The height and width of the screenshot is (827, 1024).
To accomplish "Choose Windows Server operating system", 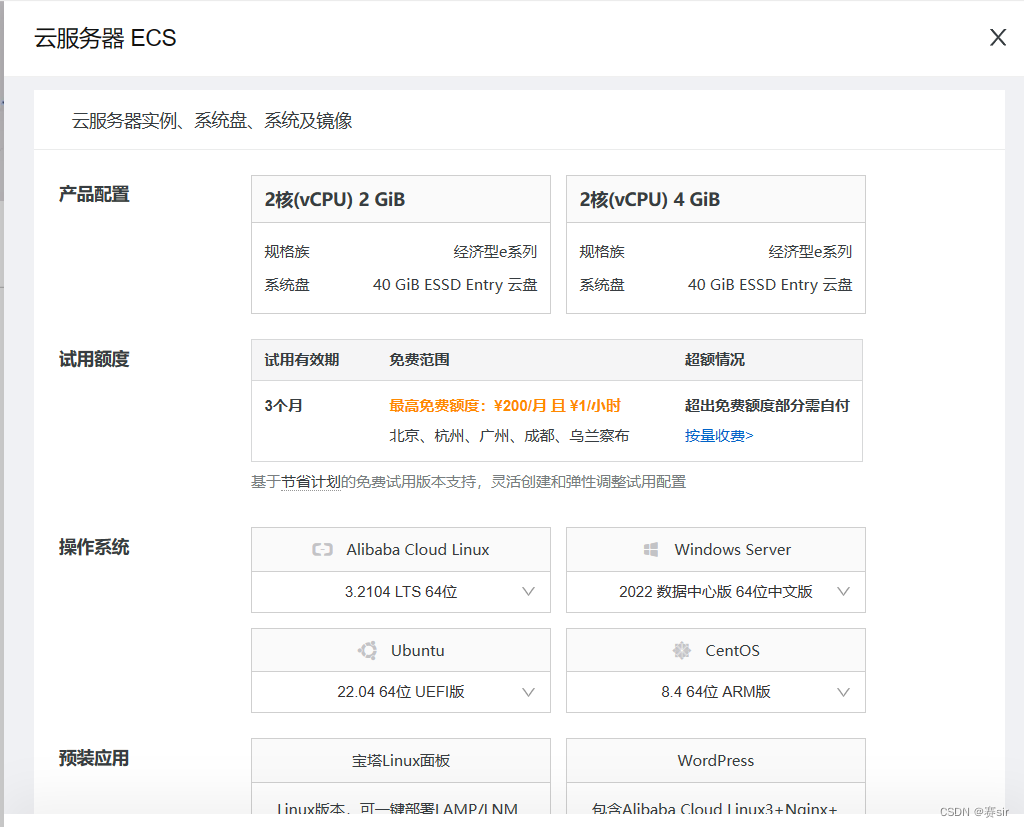I will 715,549.
